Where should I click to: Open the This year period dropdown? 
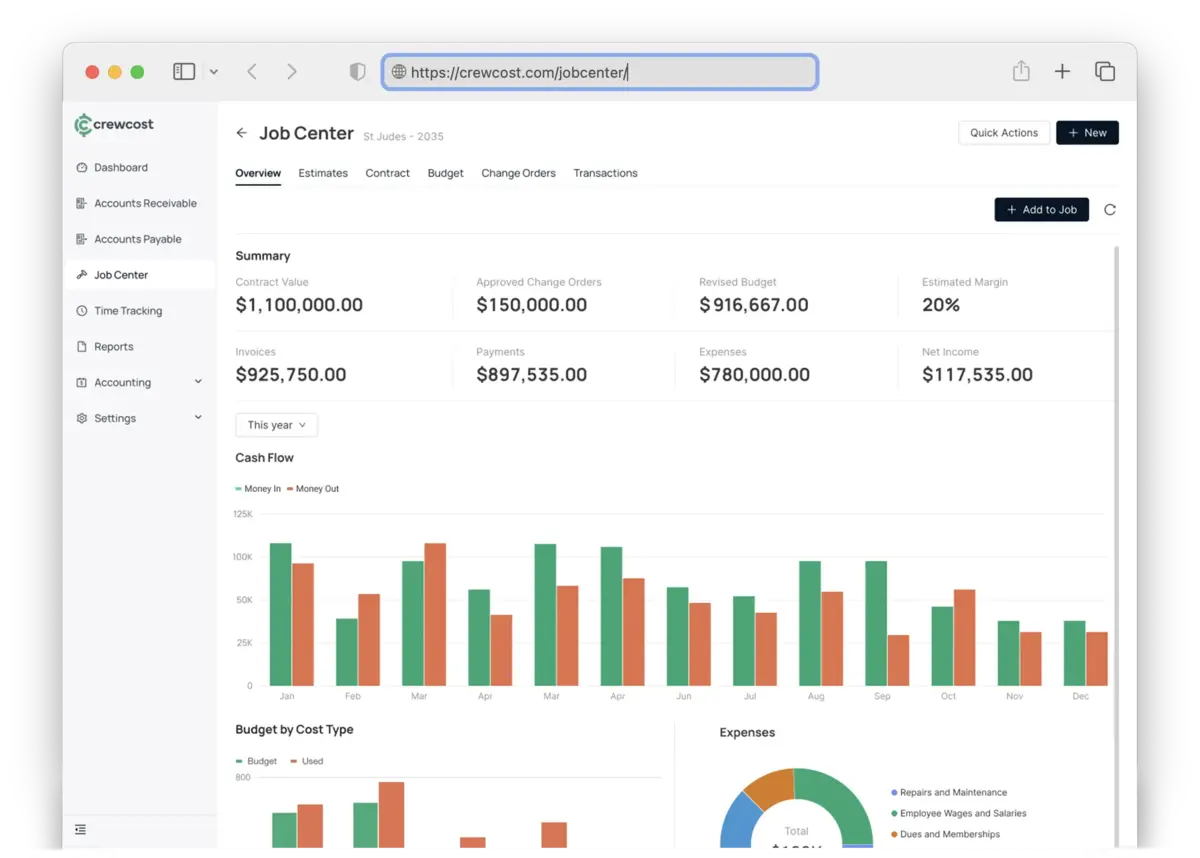277,425
